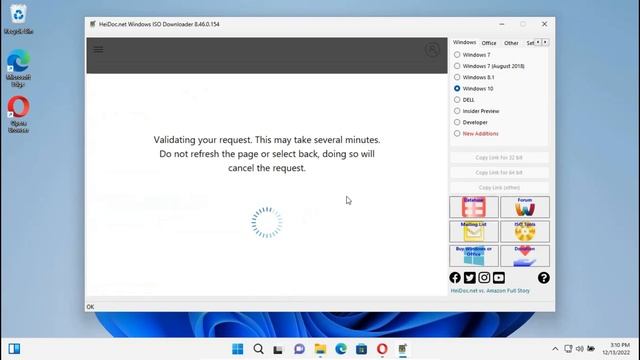
Task: Open the YouTube social icon
Action: pyautogui.click(x=499, y=278)
